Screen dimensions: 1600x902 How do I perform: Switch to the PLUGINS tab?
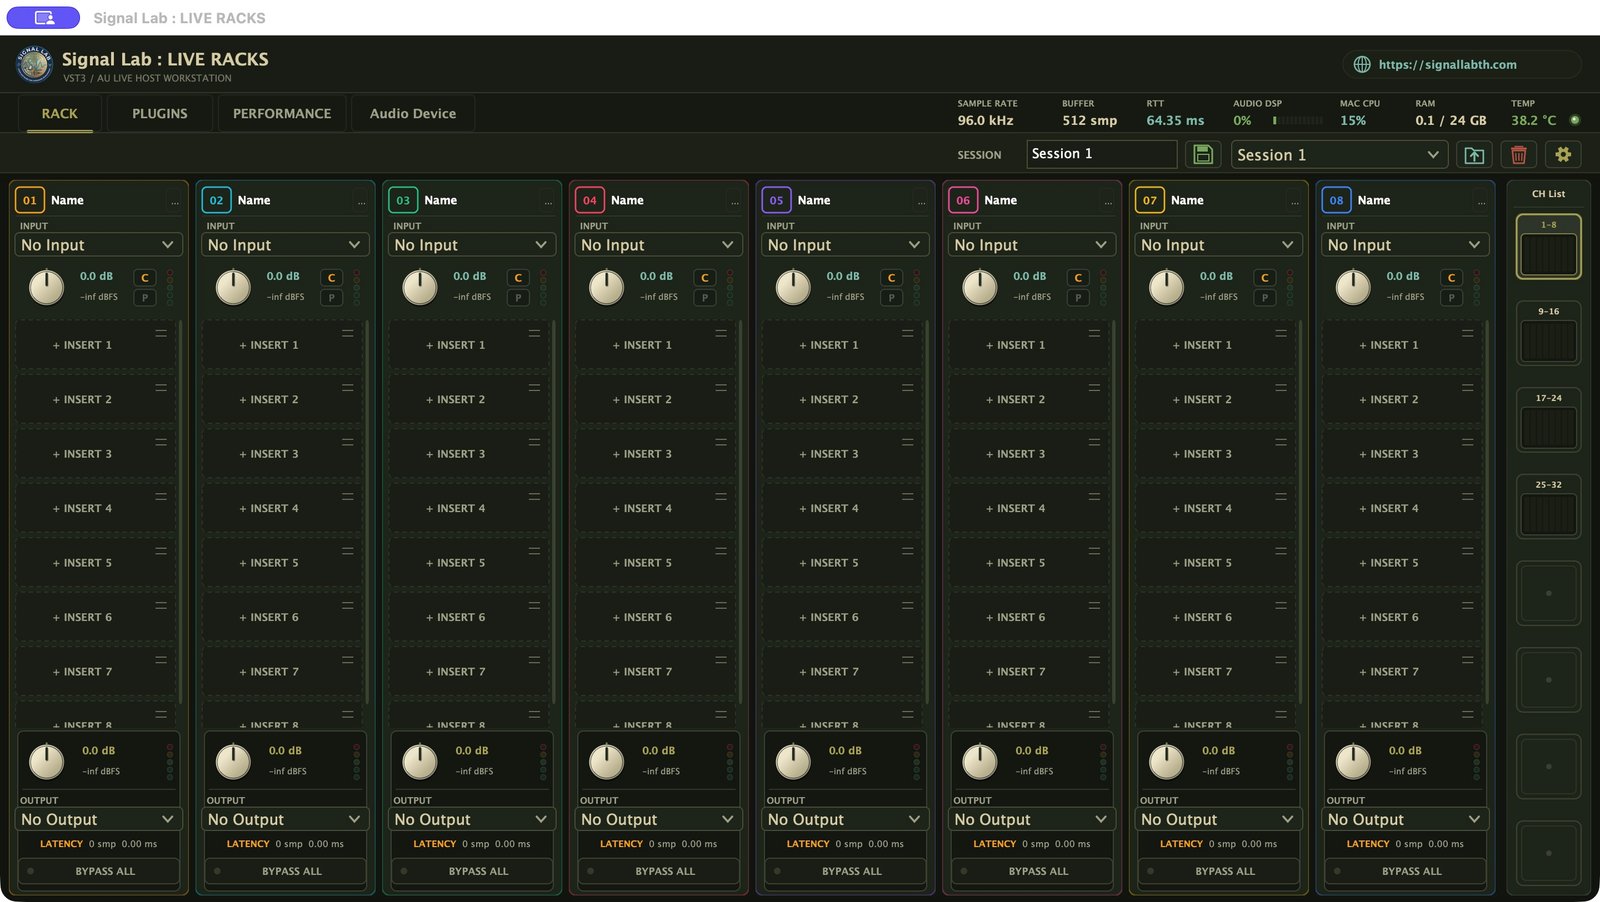[160, 114]
